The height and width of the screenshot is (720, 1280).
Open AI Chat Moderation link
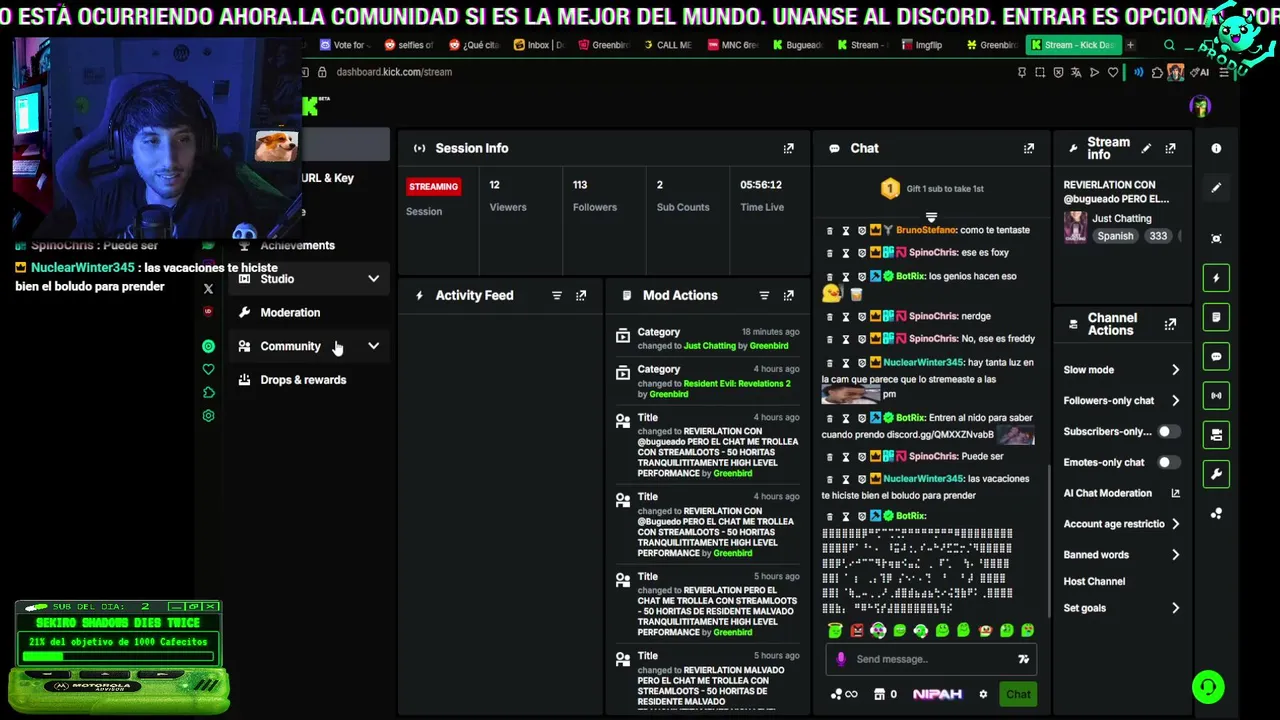(1122, 493)
